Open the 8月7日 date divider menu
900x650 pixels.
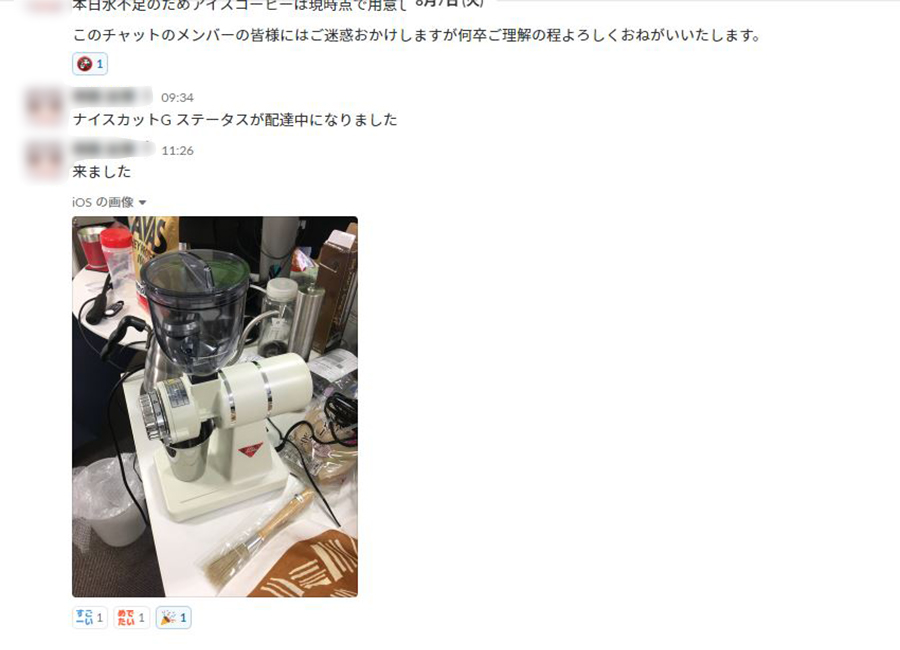[449, 3]
